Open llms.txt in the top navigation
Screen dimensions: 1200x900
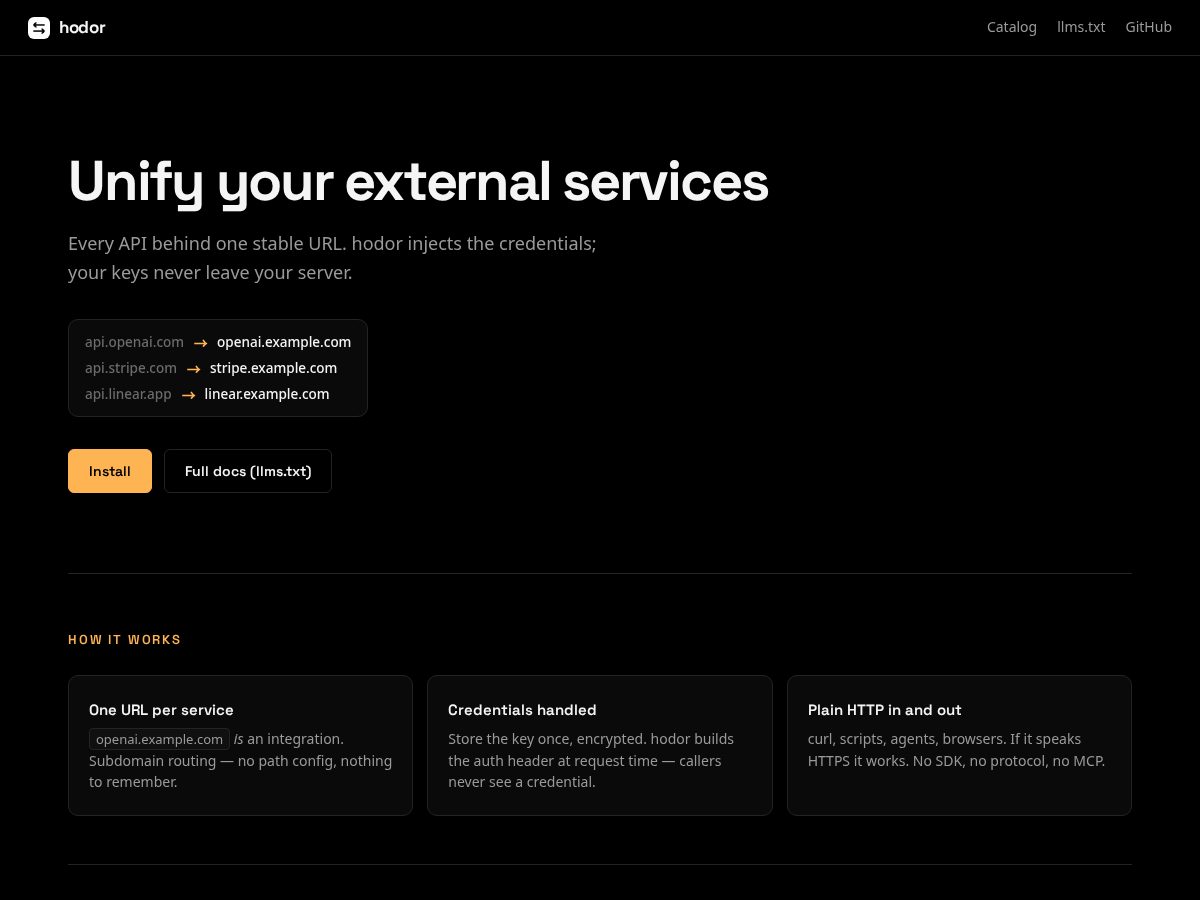point(1081,27)
